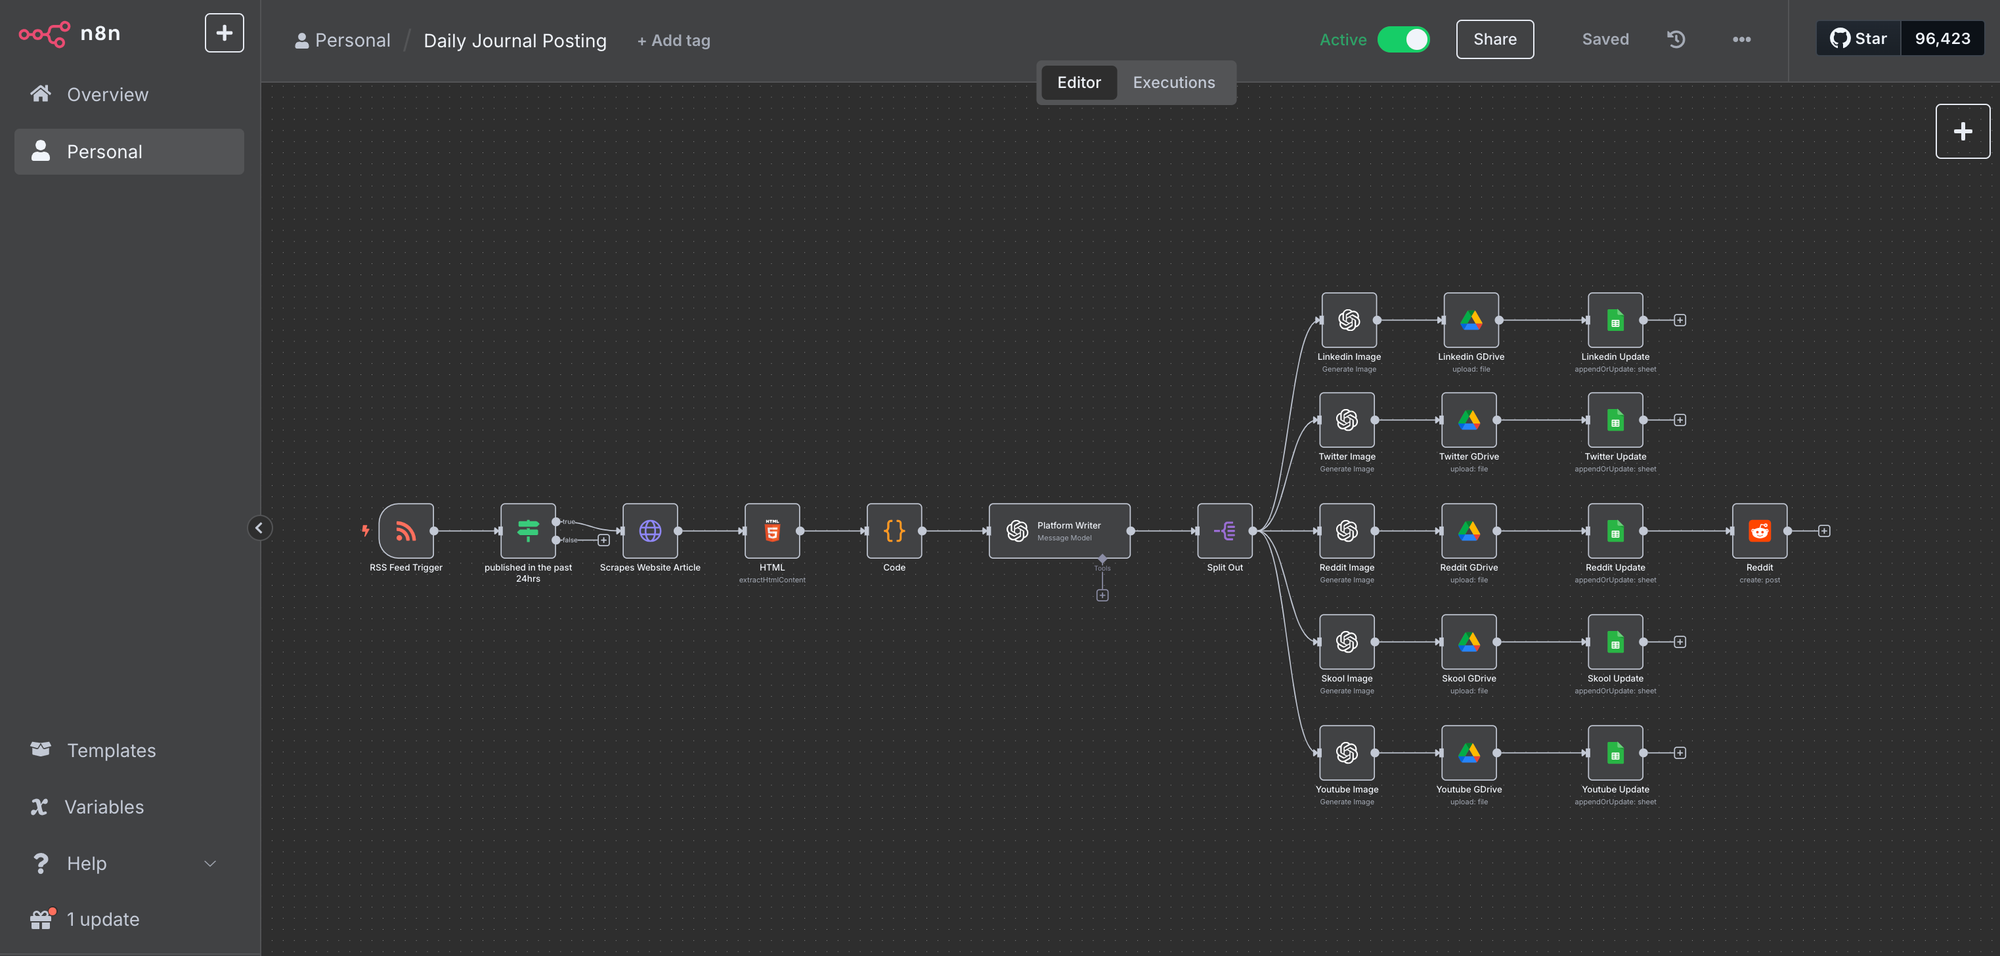Viewport: 2000px width, 956px height.
Task: Add node after Youtube Update output
Action: tap(1680, 753)
